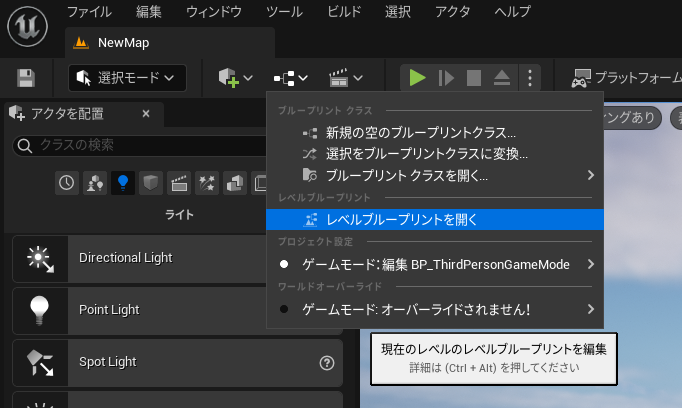The height and width of the screenshot is (408, 682).
Task: Click the stop playback square button
Action: tap(474, 78)
